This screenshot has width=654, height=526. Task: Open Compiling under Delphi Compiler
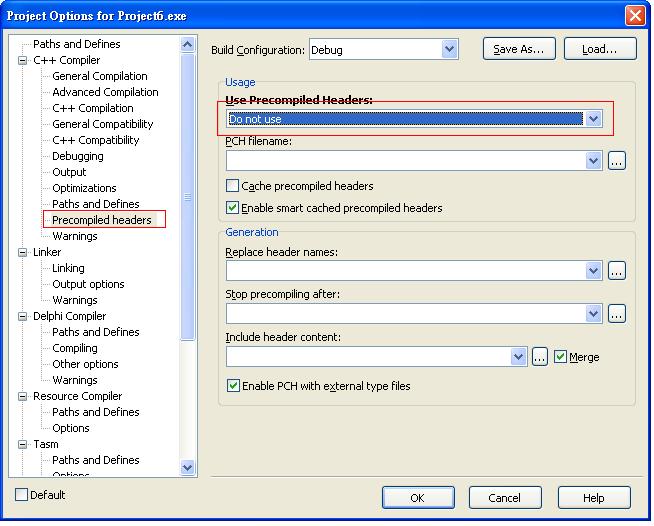click(x=75, y=348)
